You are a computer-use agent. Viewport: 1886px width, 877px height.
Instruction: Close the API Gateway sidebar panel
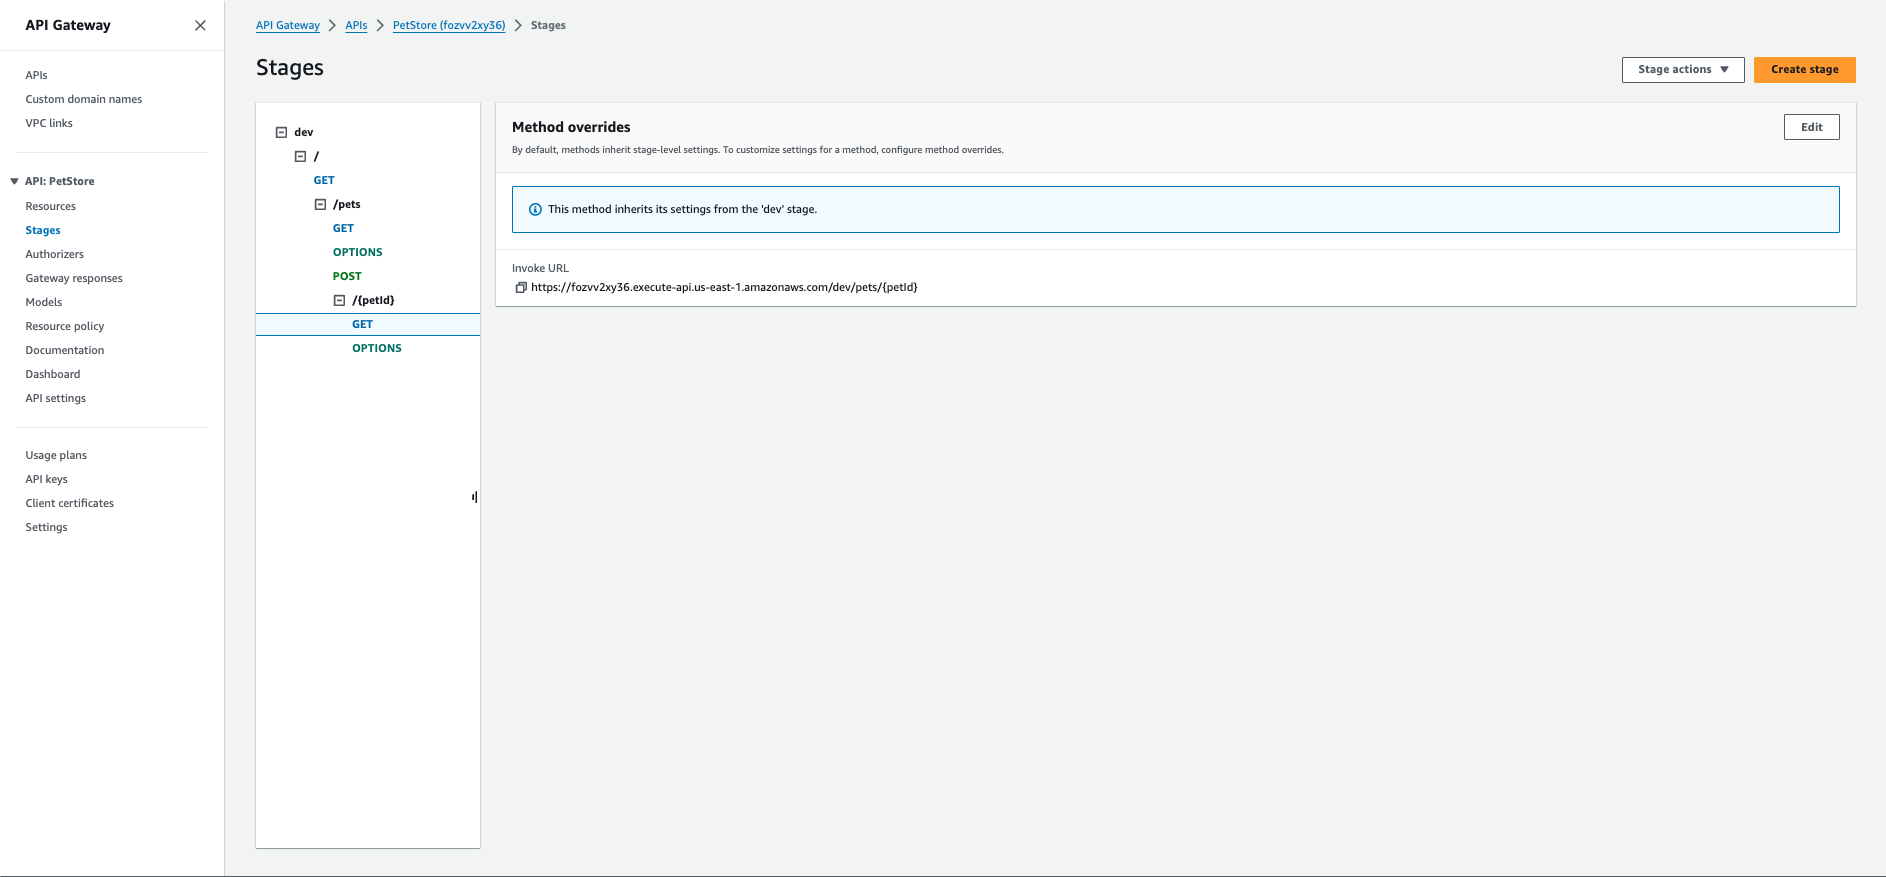(x=200, y=26)
